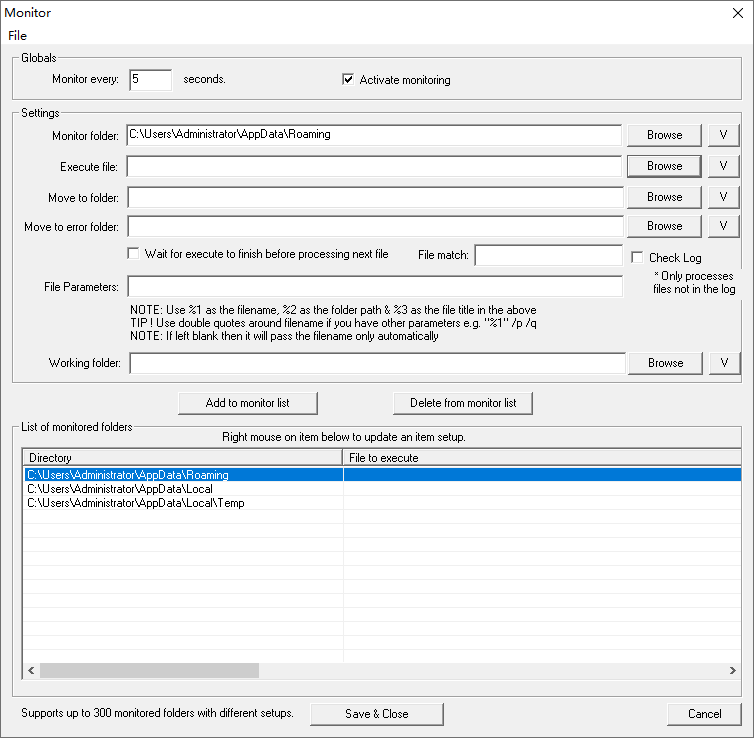
Task: Click the Save & Close button
Action: coord(376,714)
